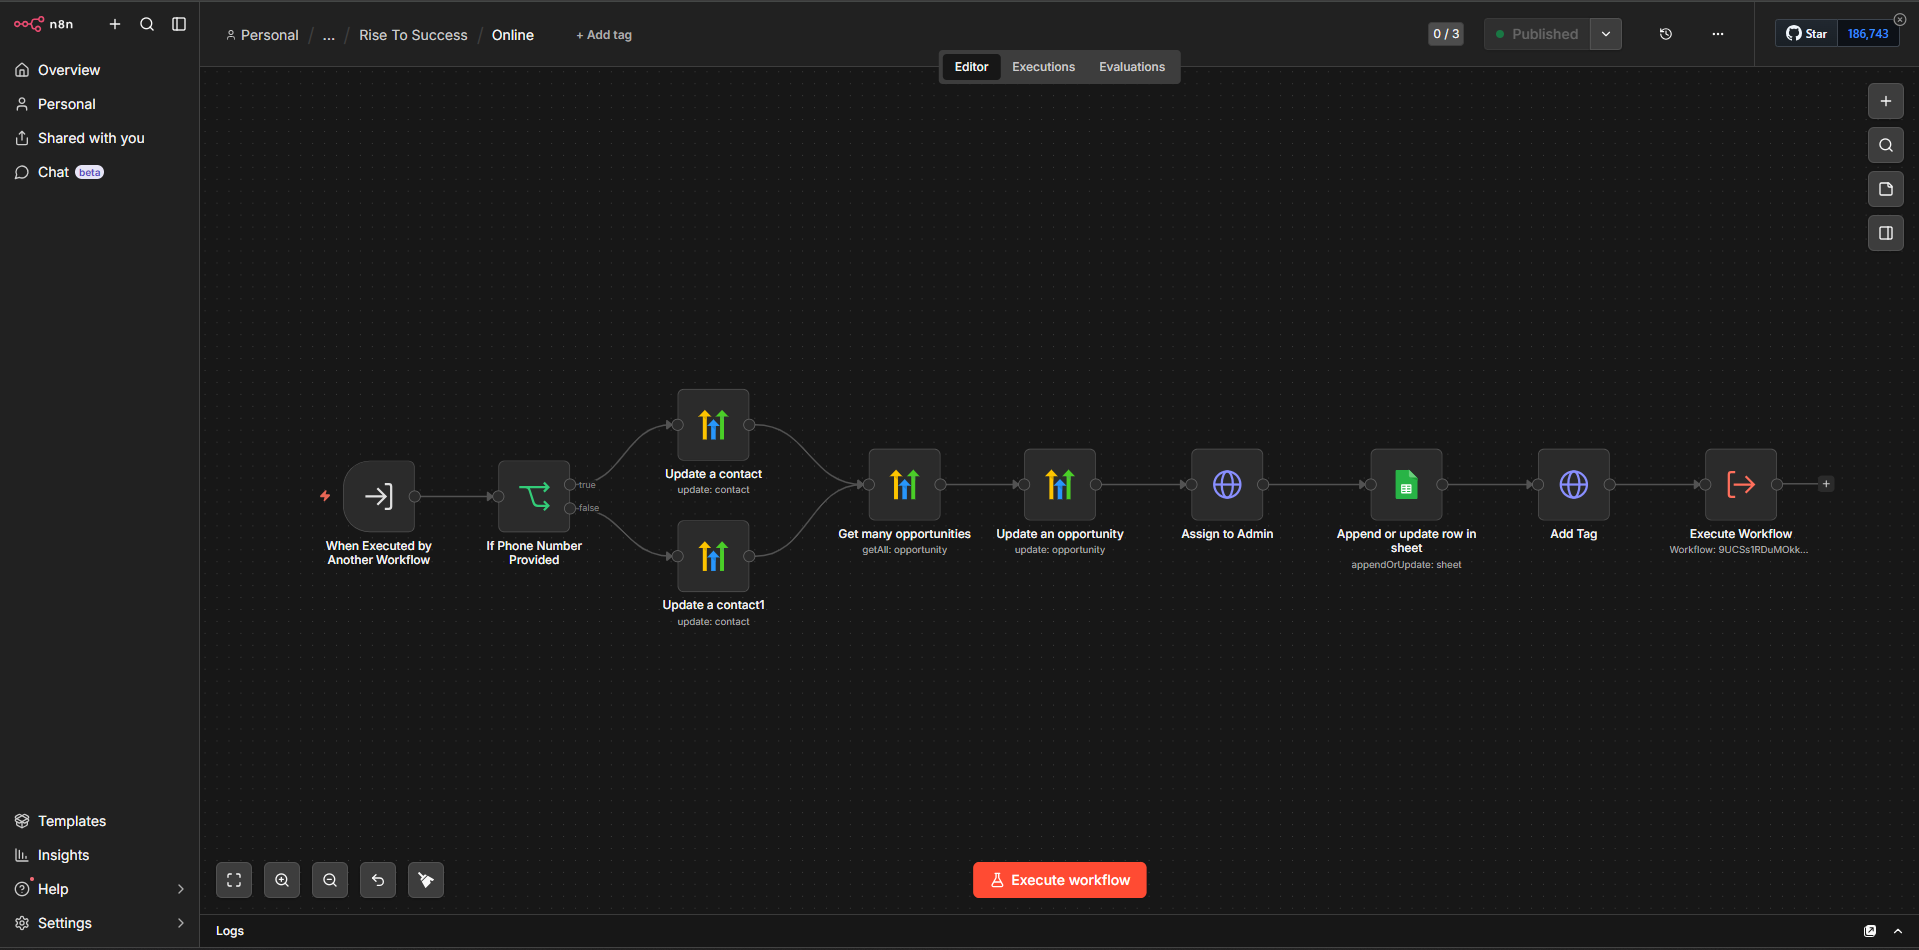Image resolution: width=1919 pixels, height=950 pixels.
Task: Select the Execute Workflow node icon
Action: tap(1741, 484)
